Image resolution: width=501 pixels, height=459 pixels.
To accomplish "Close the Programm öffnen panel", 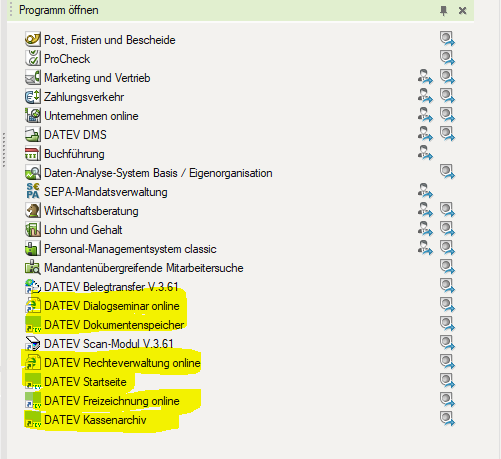I will 462,11.
